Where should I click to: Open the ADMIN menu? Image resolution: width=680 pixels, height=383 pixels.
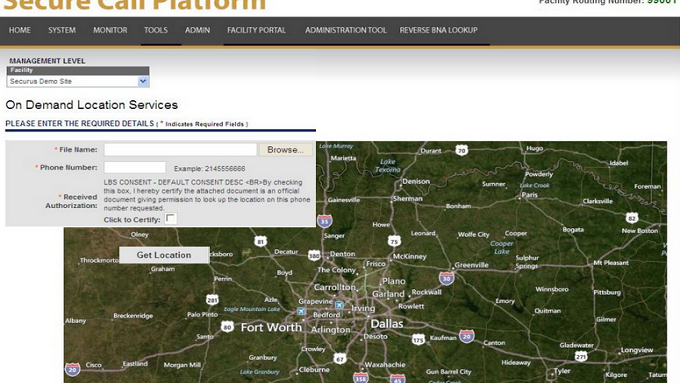pos(197,30)
